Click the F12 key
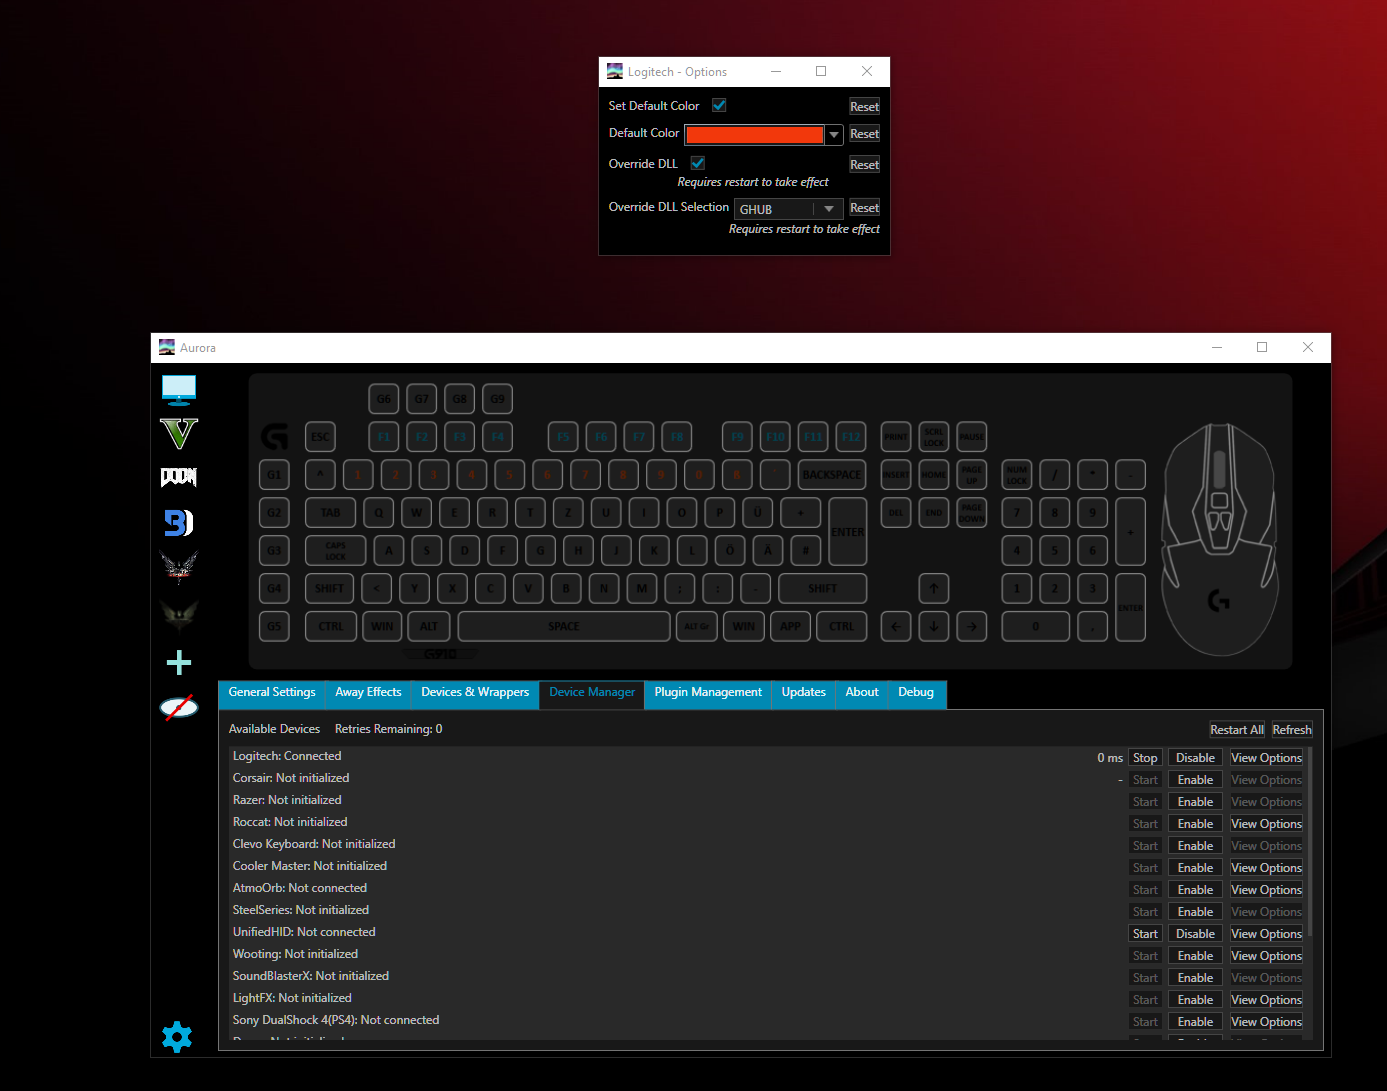This screenshot has height=1091, width=1387. 851,437
